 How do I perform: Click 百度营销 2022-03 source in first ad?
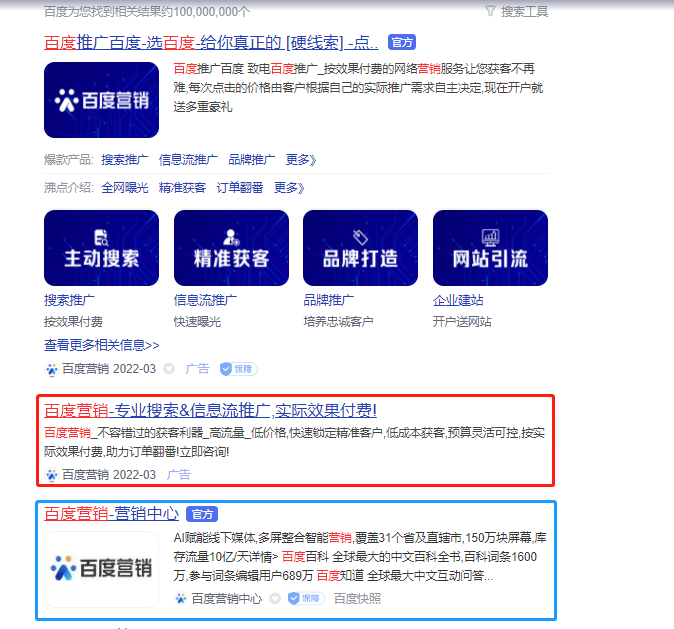[x=109, y=369]
